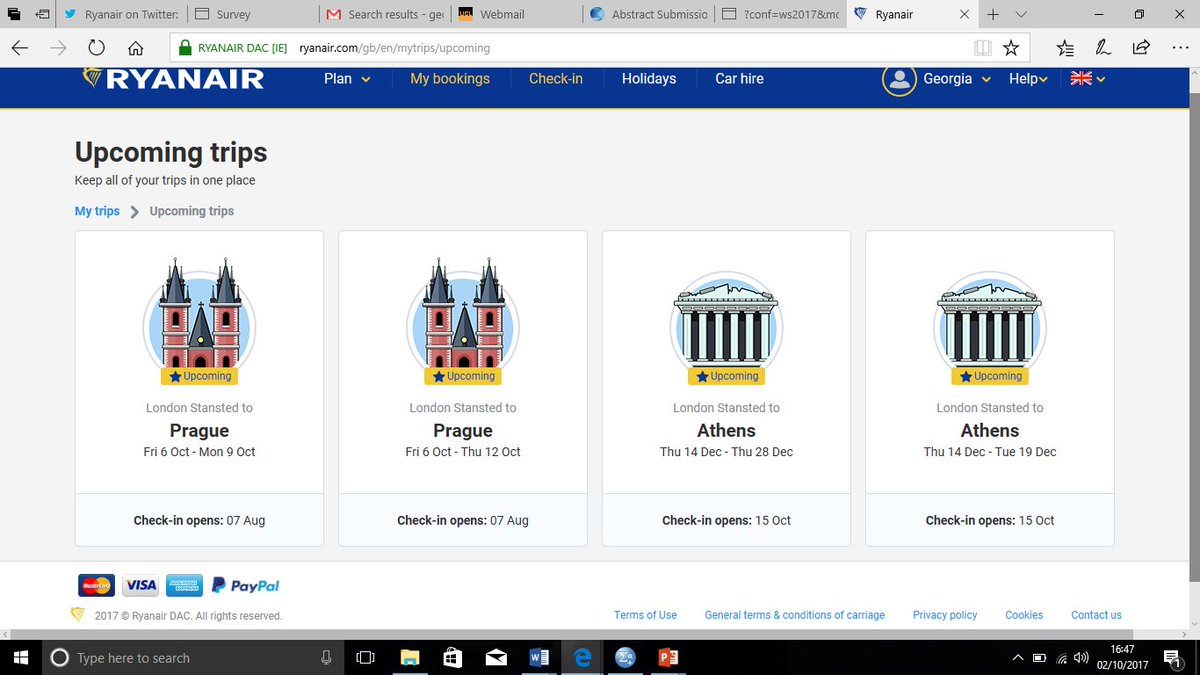This screenshot has width=1200, height=675.
Task: Open the tab list chevron dropdown
Action: (x=1021, y=15)
